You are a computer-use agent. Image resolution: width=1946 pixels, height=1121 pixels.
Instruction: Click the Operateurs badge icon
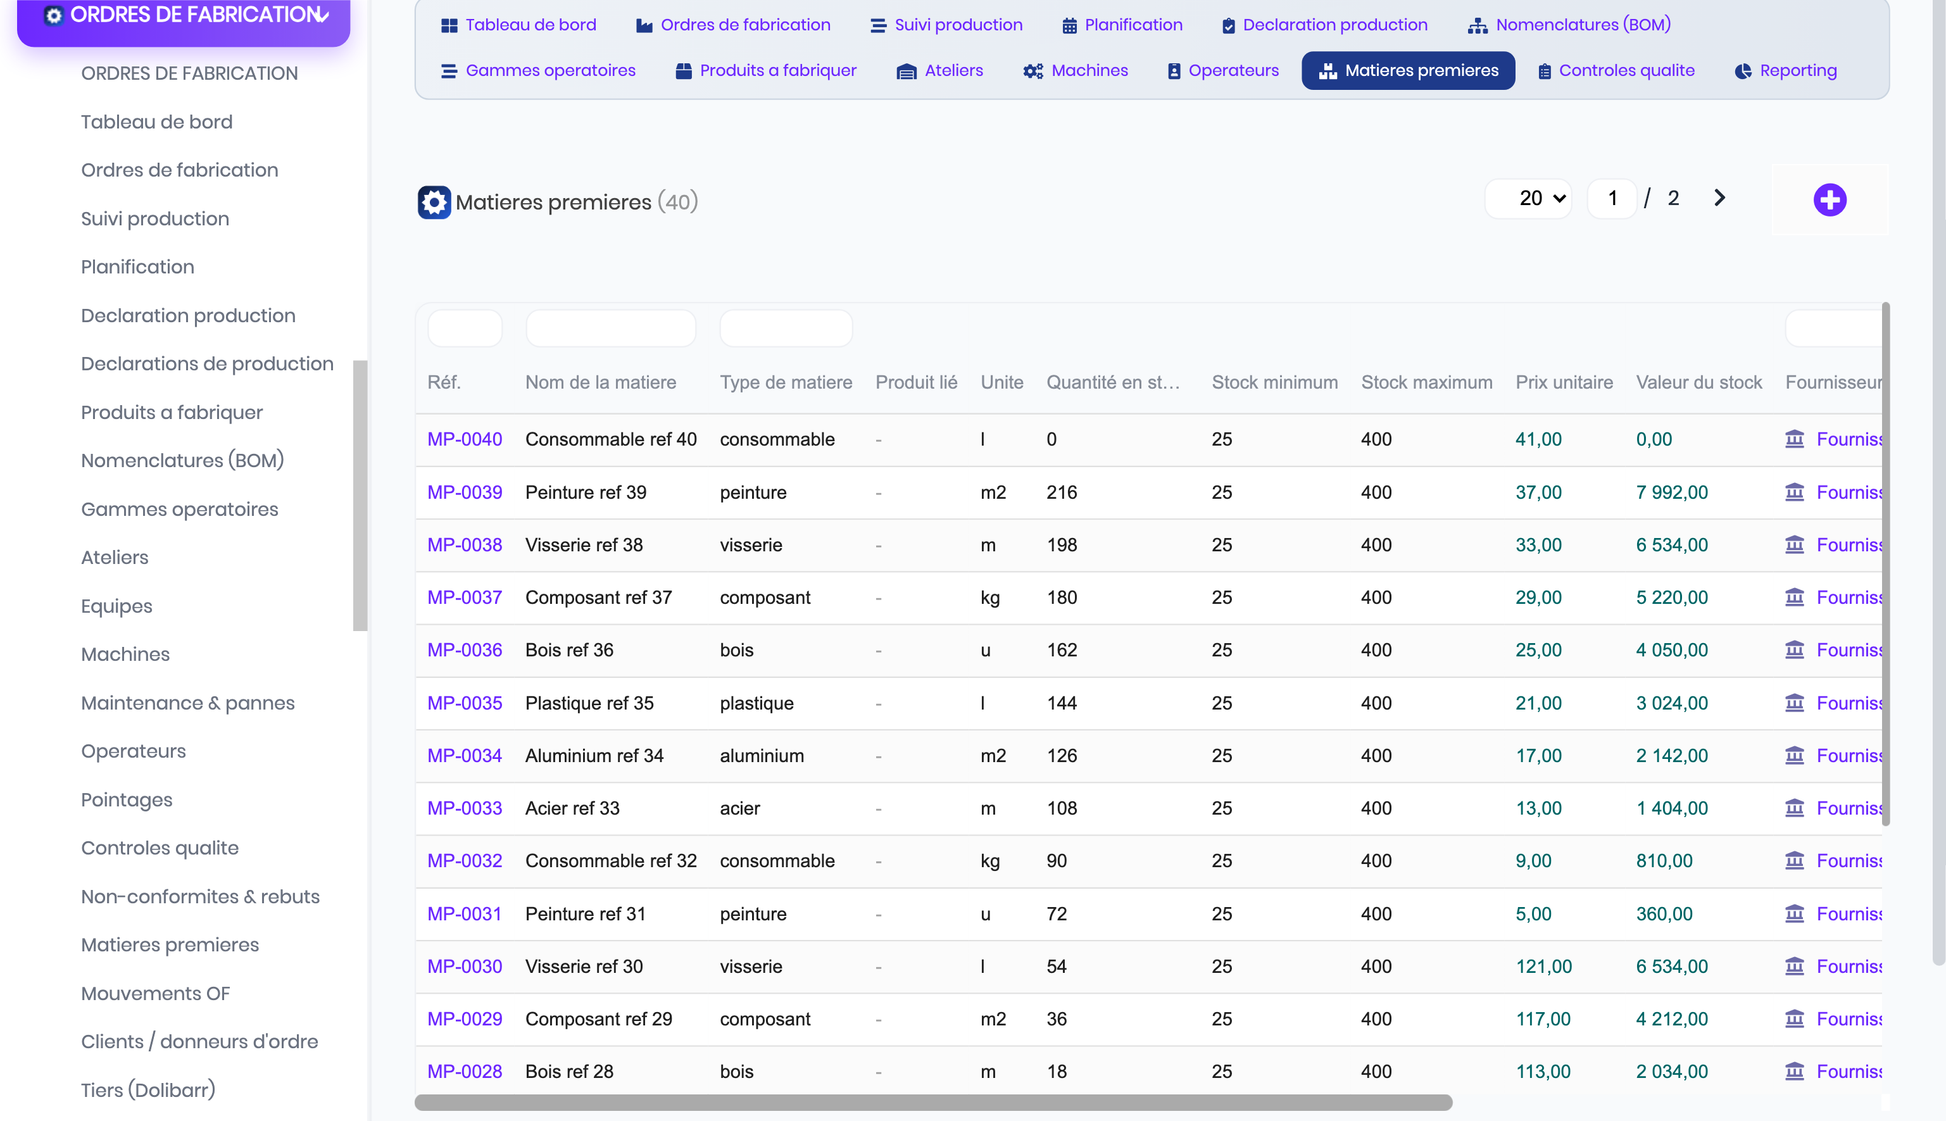[1174, 71]
